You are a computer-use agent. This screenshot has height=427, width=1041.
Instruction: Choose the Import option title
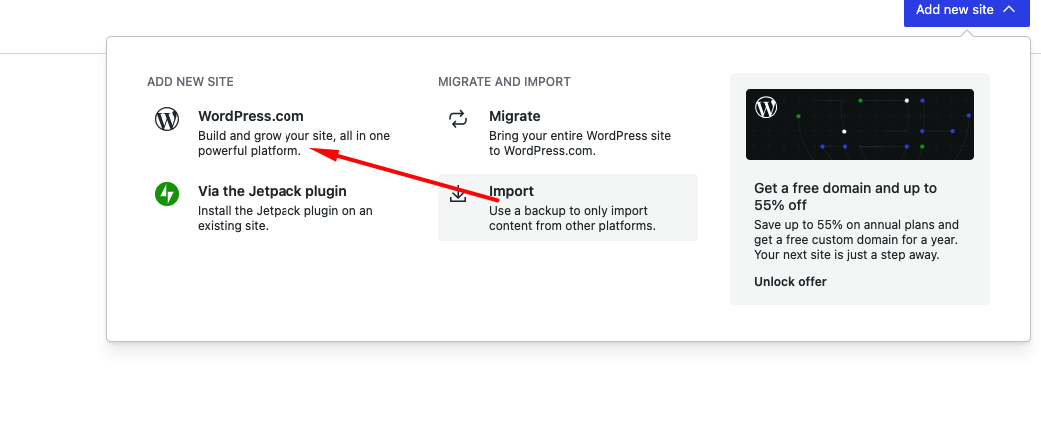(x=511, y=191)
